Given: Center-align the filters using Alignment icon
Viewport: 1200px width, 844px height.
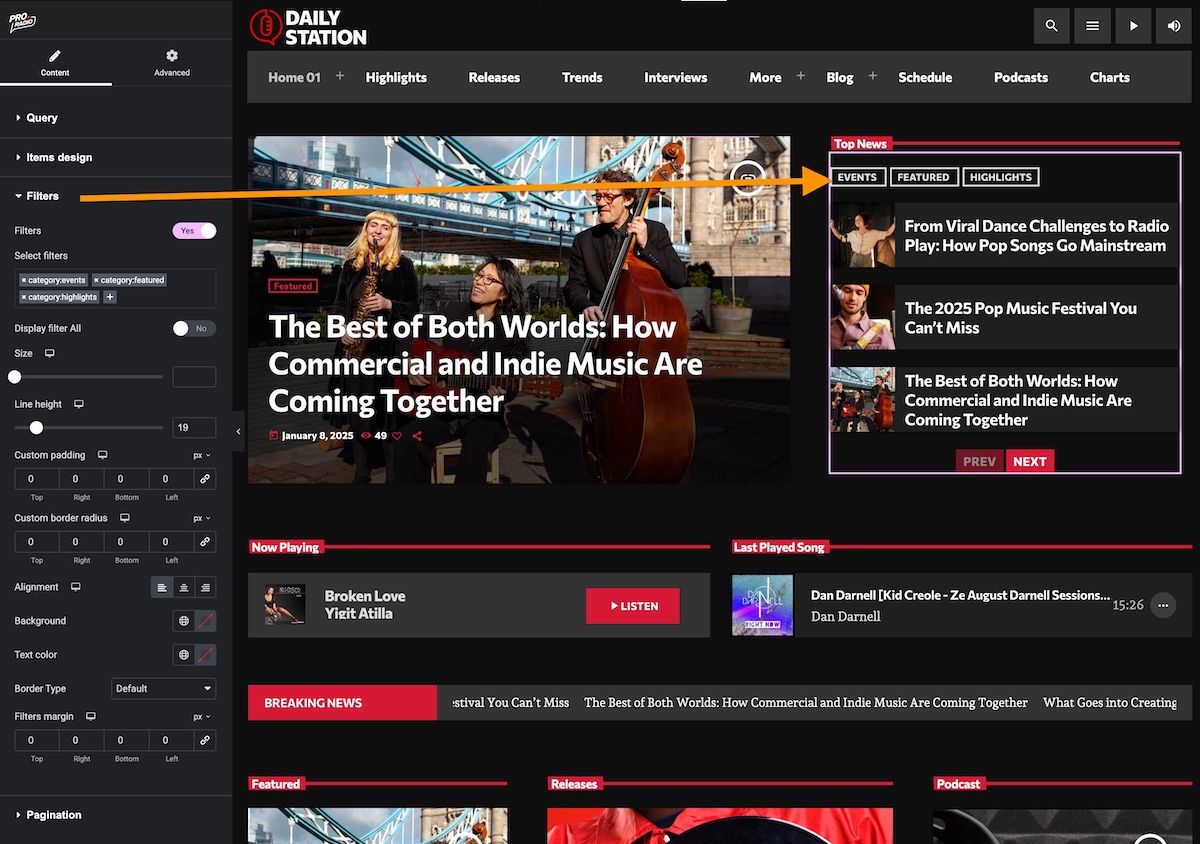Looking at the screenshot, I should [x=184, y=588].
